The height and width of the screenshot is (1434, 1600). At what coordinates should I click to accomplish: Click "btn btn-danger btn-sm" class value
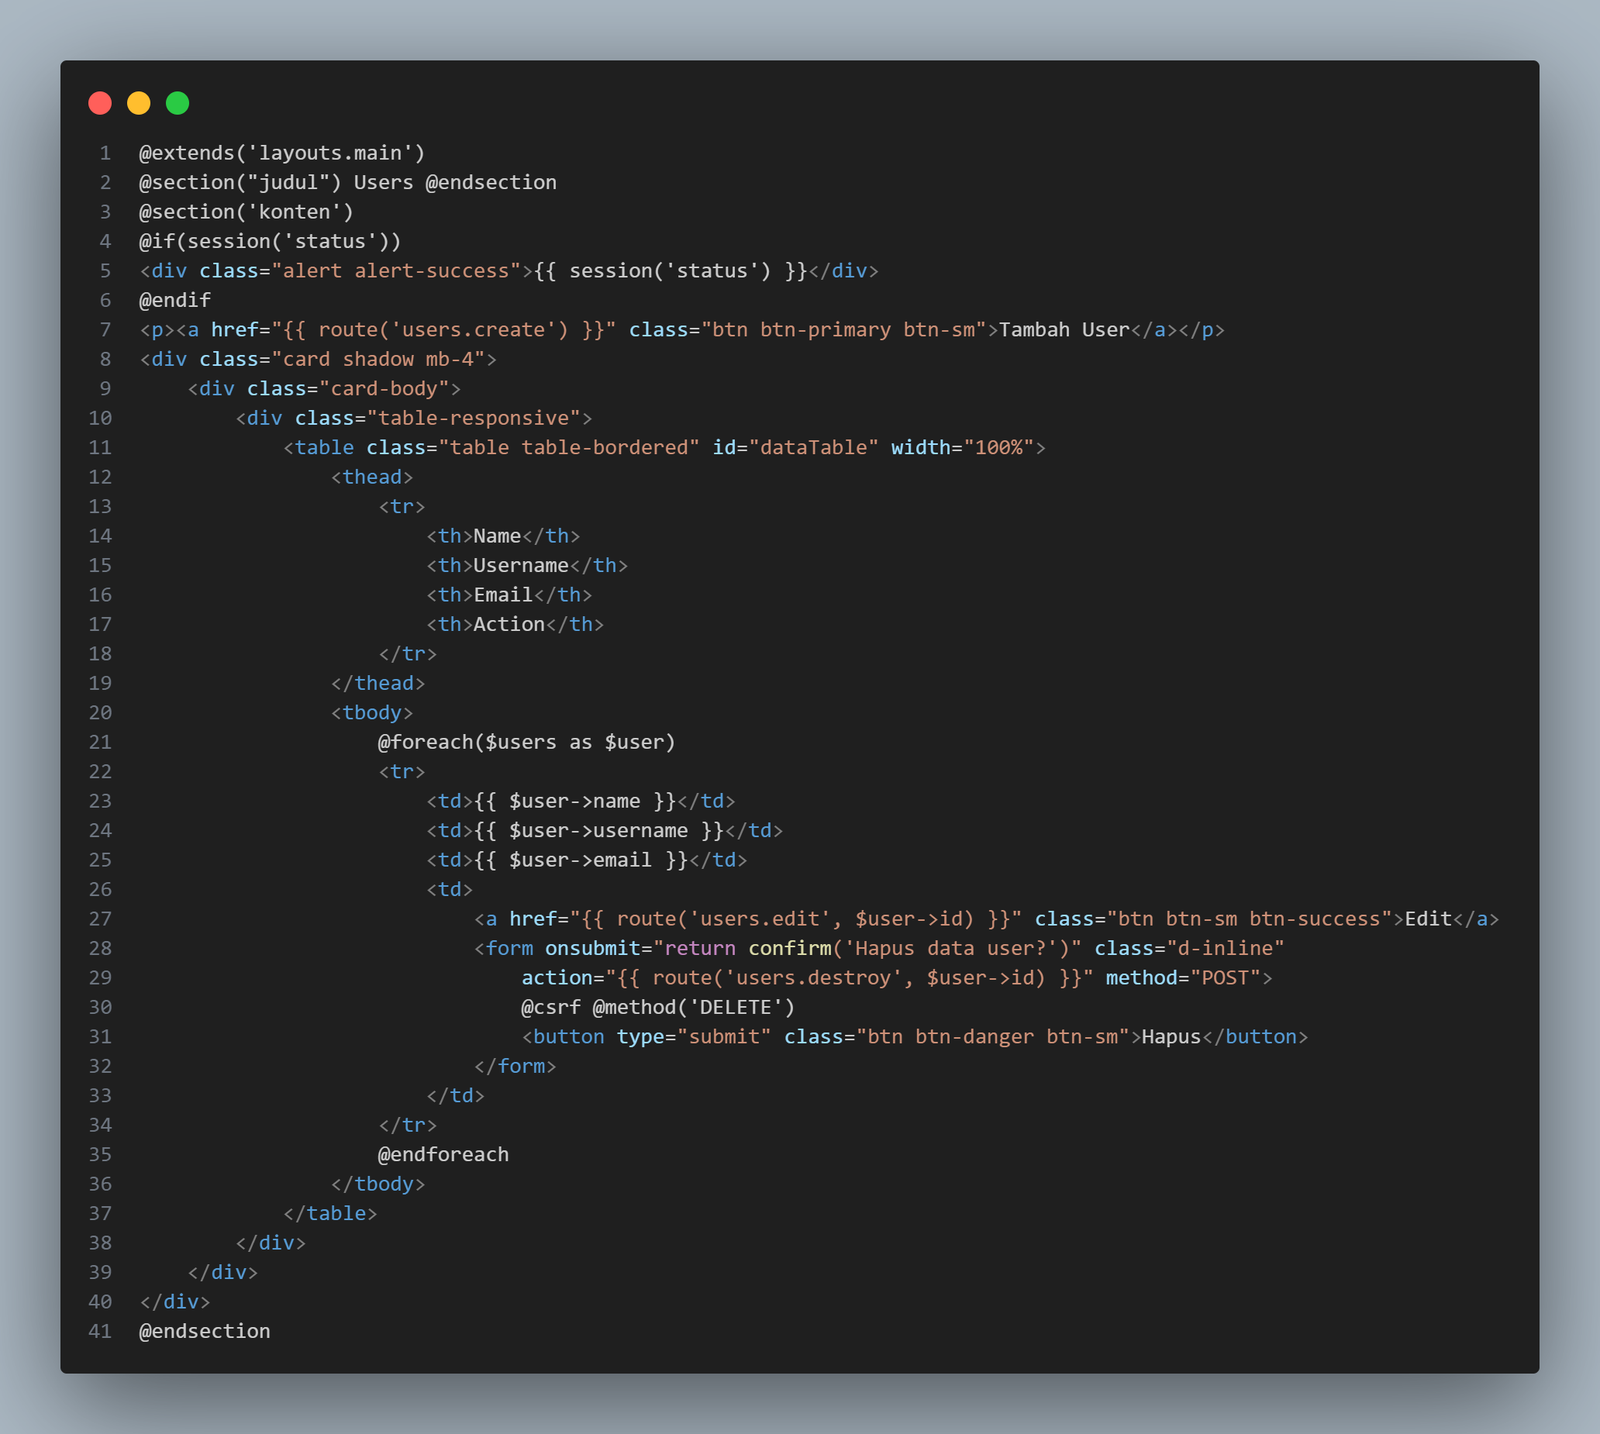point(992,1037)
